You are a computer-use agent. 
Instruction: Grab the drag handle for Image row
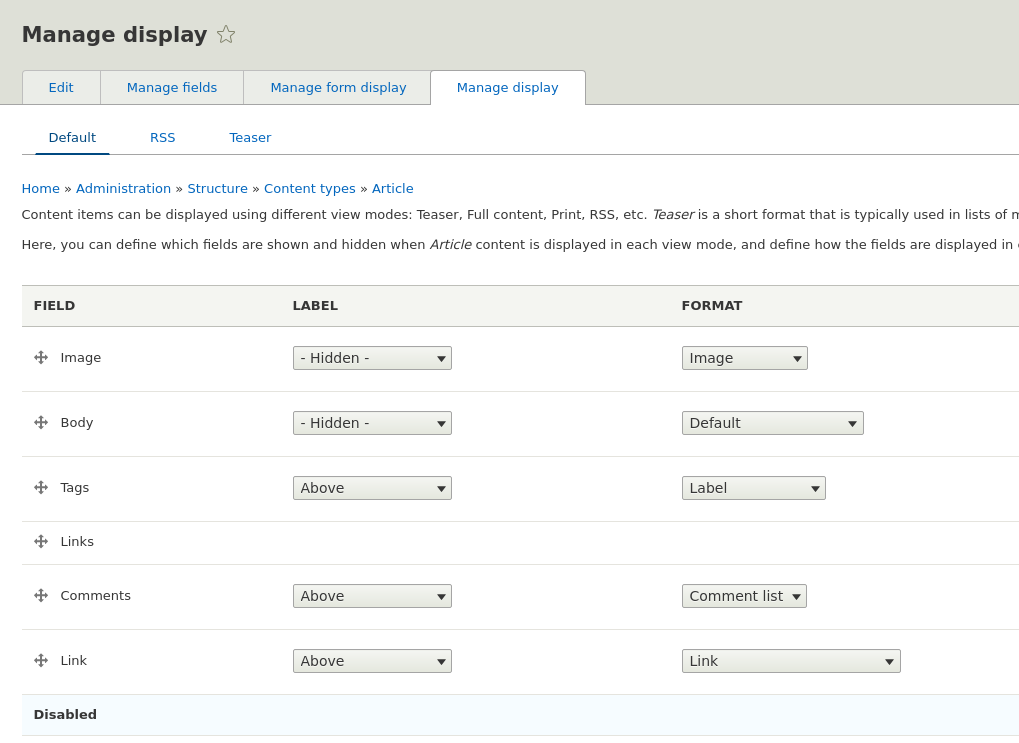click(41, 358)
